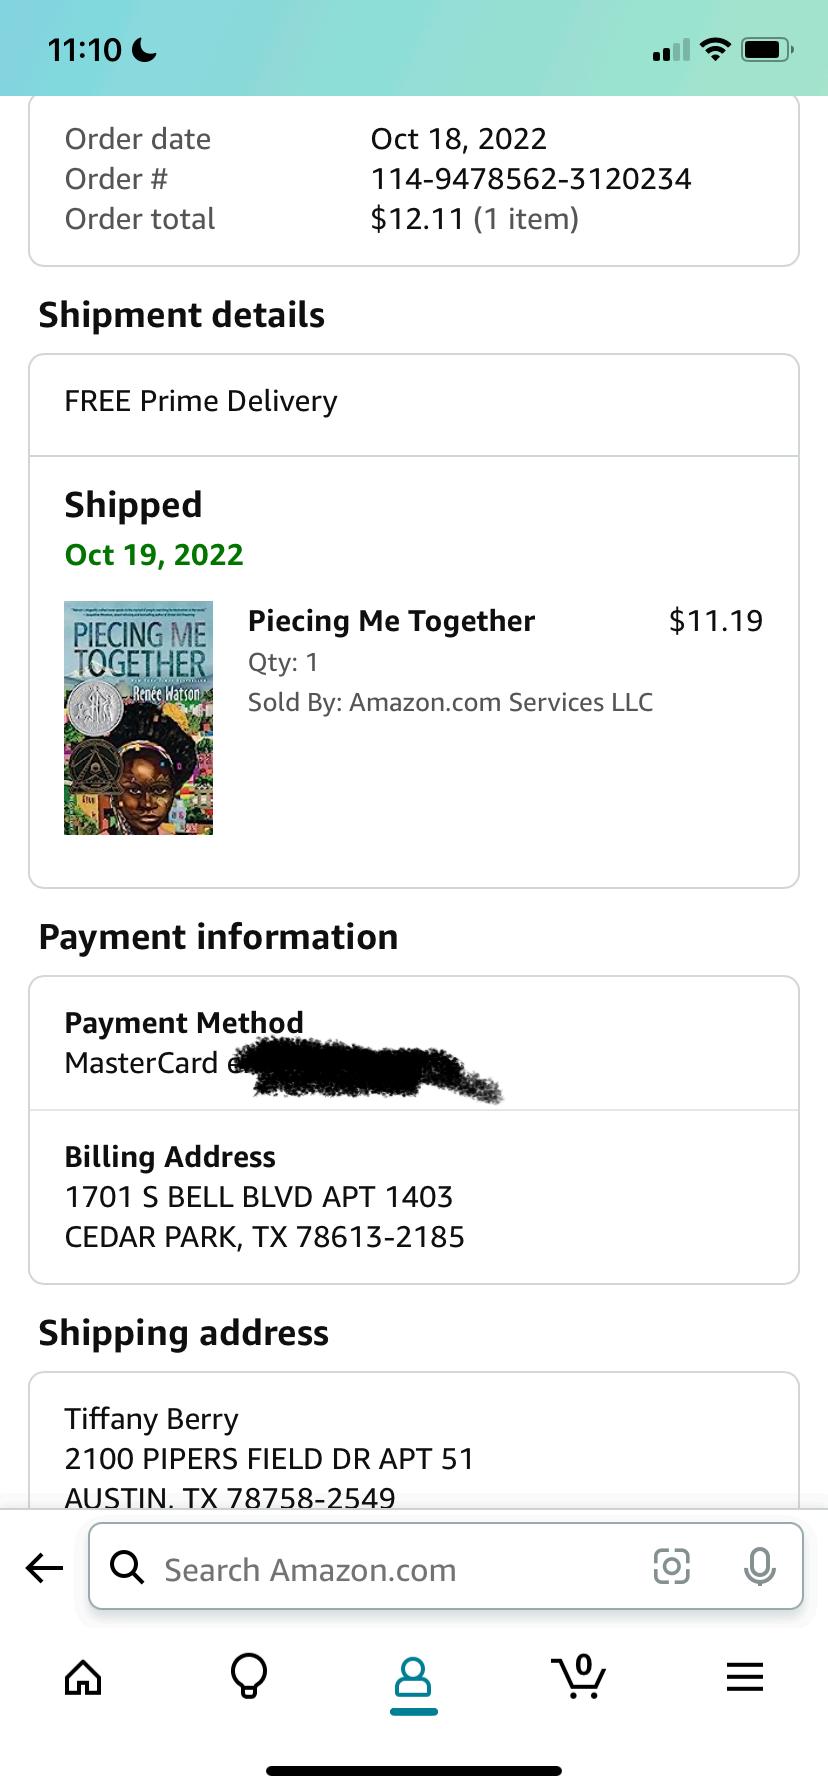Go to the Home tab icon
This screenshot has width=828, height=1792.
coord(83,1677)
